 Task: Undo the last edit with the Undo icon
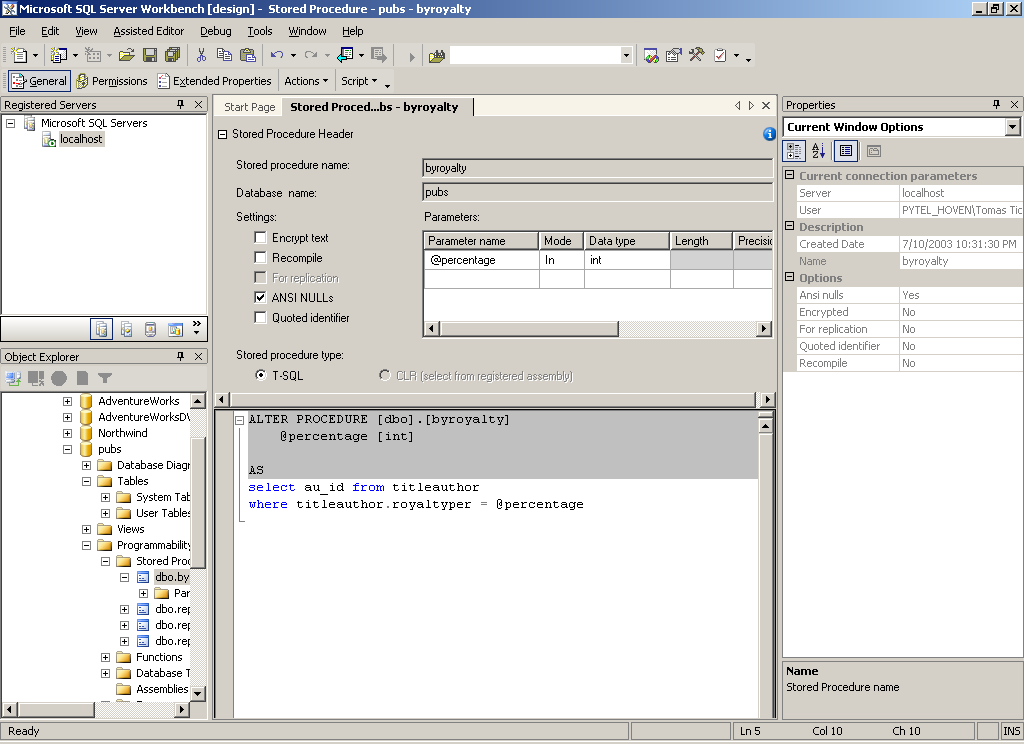(x=278, y=56)
